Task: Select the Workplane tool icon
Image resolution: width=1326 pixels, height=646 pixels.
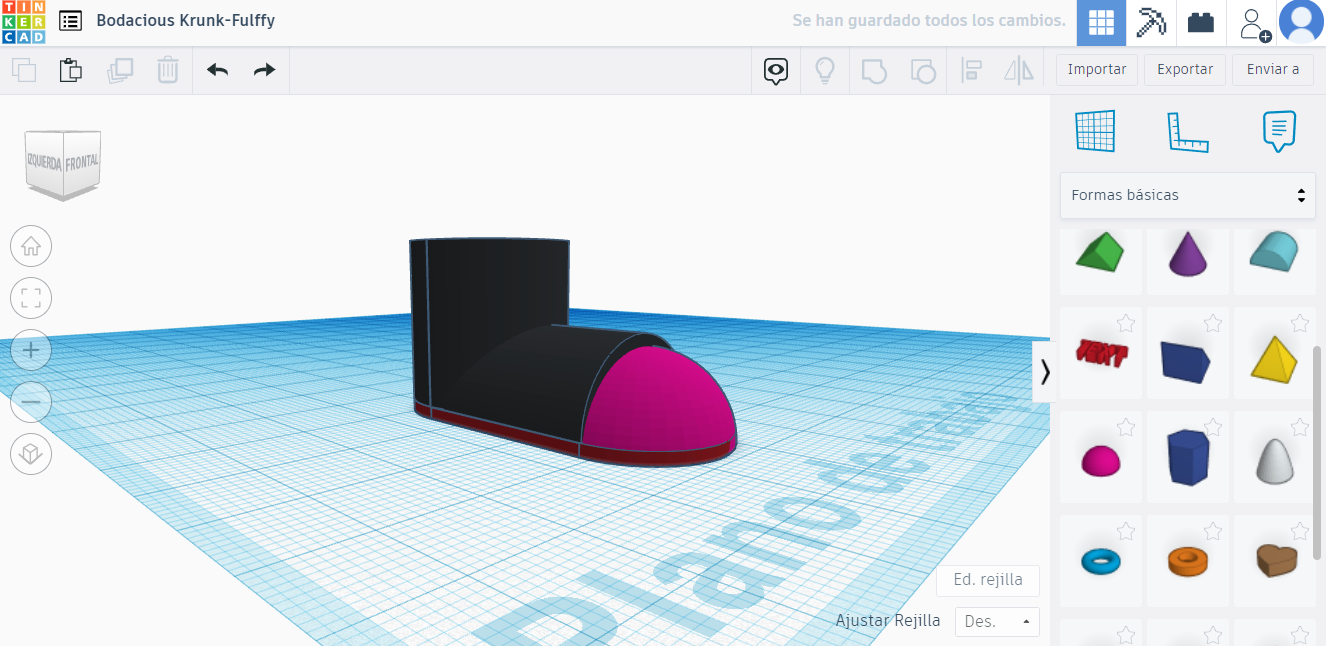Action: 1095,131
